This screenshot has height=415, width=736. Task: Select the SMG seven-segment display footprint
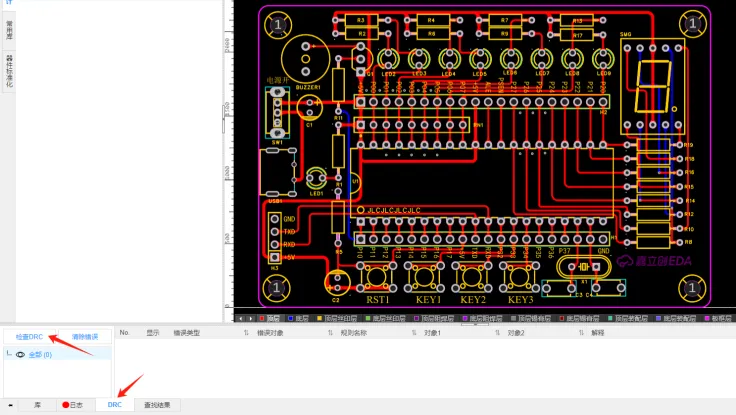pos(652,86)
